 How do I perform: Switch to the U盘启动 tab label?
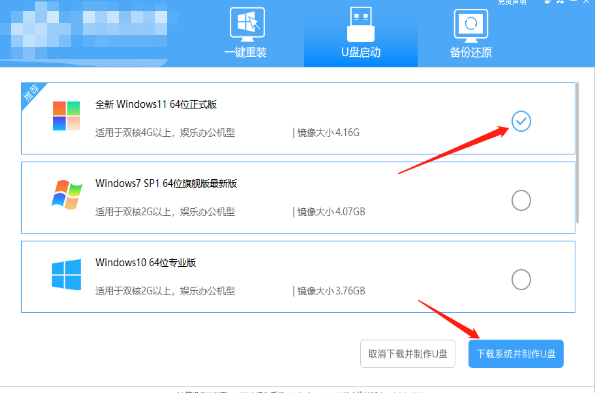pos(360,52)
